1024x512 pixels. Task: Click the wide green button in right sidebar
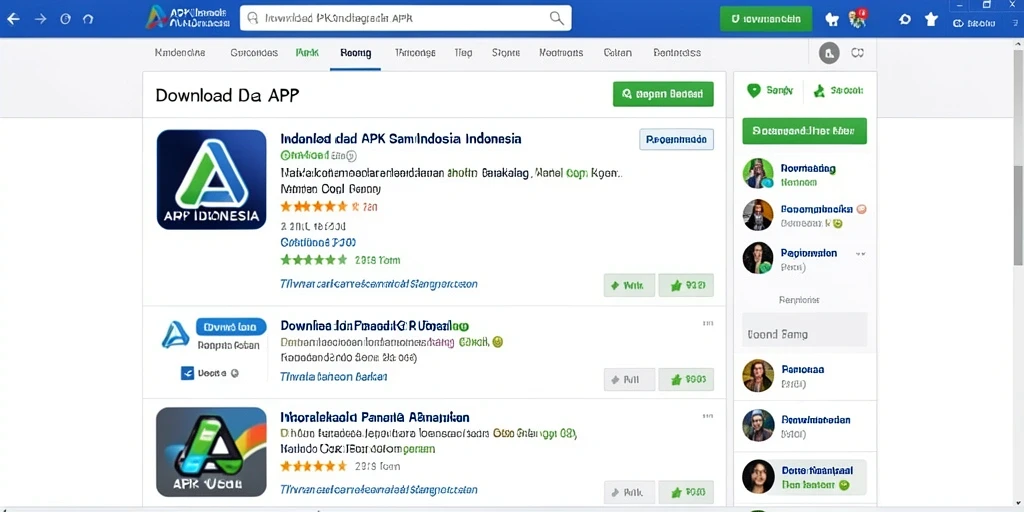[805, 131]
